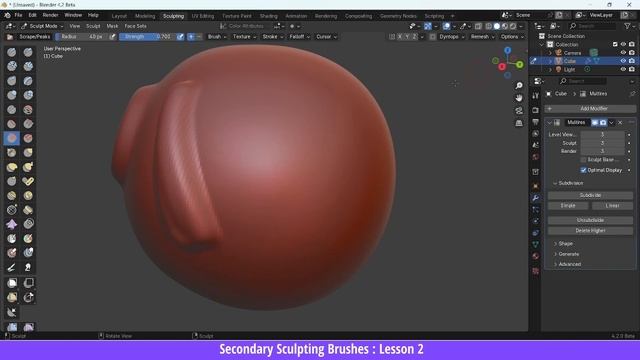Open the Material properties tab
This screenshot has height=360, width=640.
536,256
